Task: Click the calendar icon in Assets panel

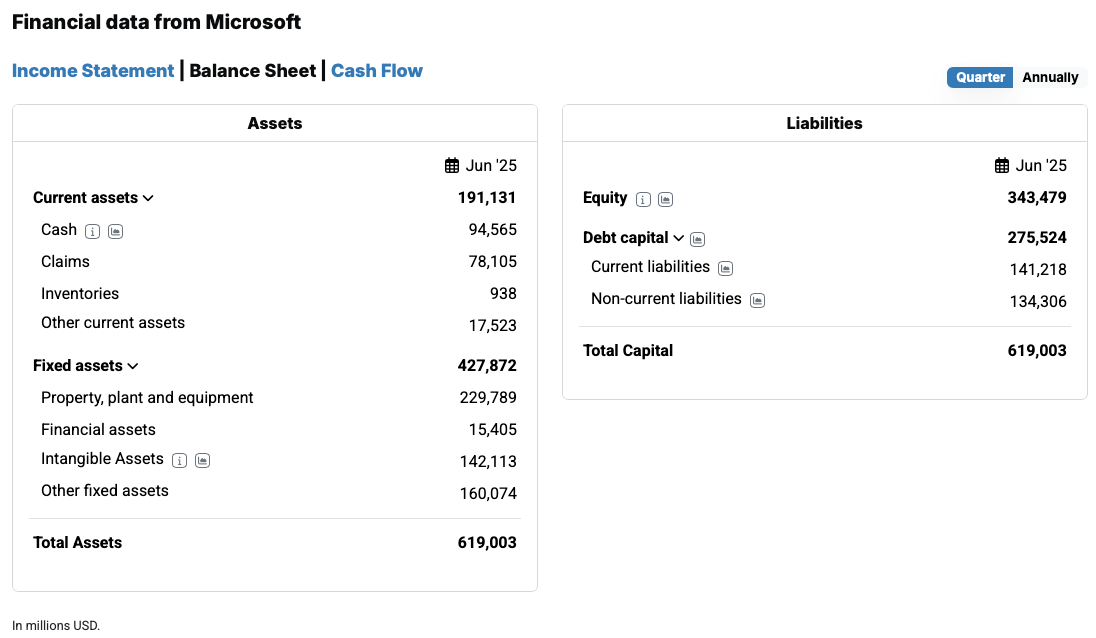Action: pos(452,166)
